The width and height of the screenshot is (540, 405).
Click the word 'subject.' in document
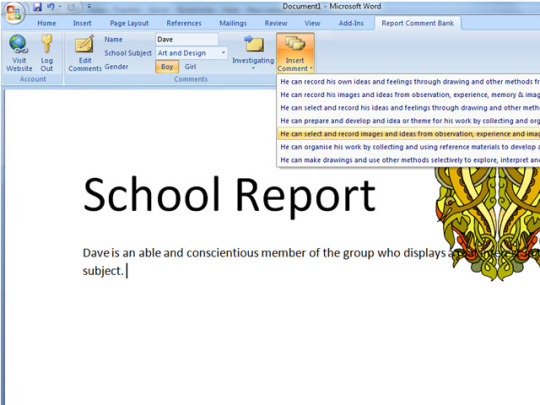[x=103, y=271]
